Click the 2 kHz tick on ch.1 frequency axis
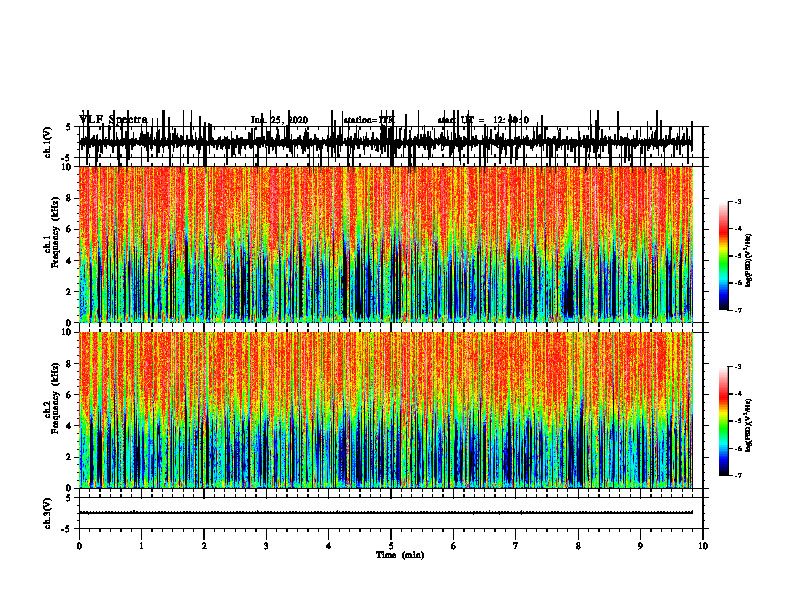 point(70,292)
